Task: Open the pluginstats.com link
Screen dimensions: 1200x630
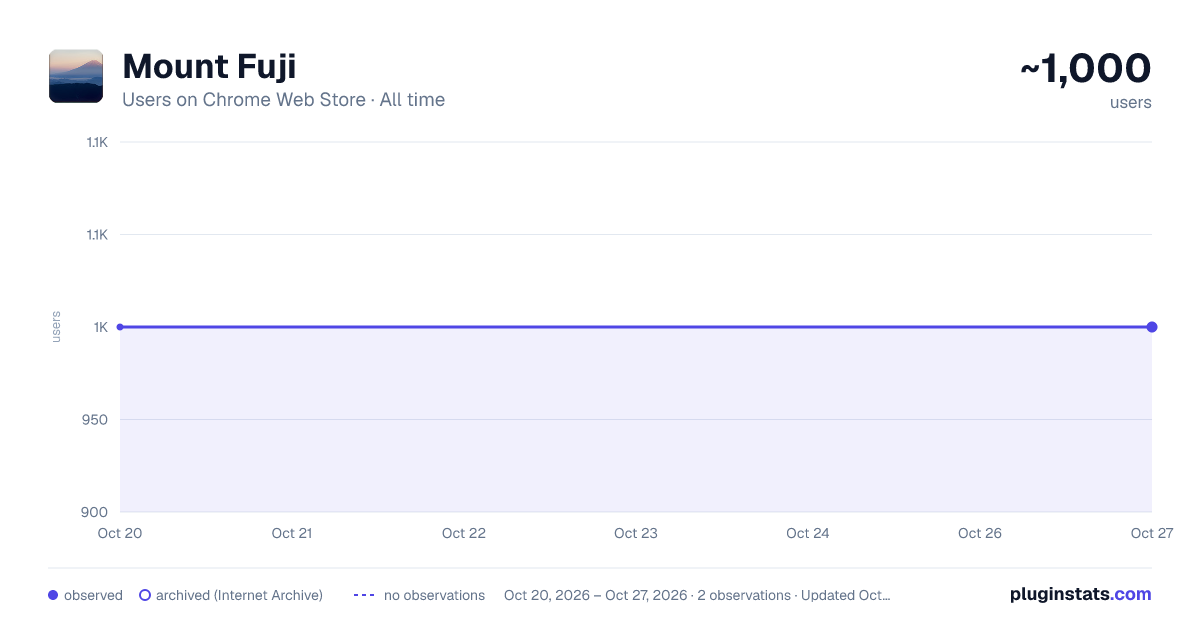Action: click(x=1081, y=594)
